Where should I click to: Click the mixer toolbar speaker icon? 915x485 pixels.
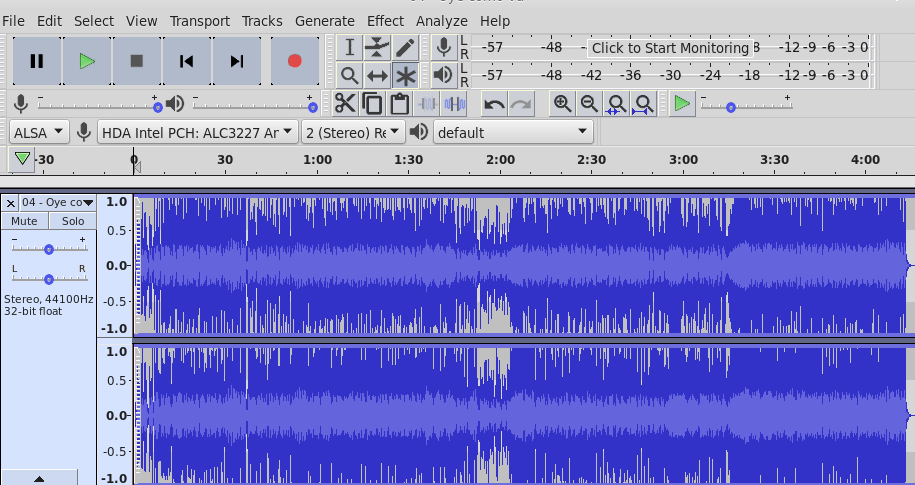(x=175, y=104)
